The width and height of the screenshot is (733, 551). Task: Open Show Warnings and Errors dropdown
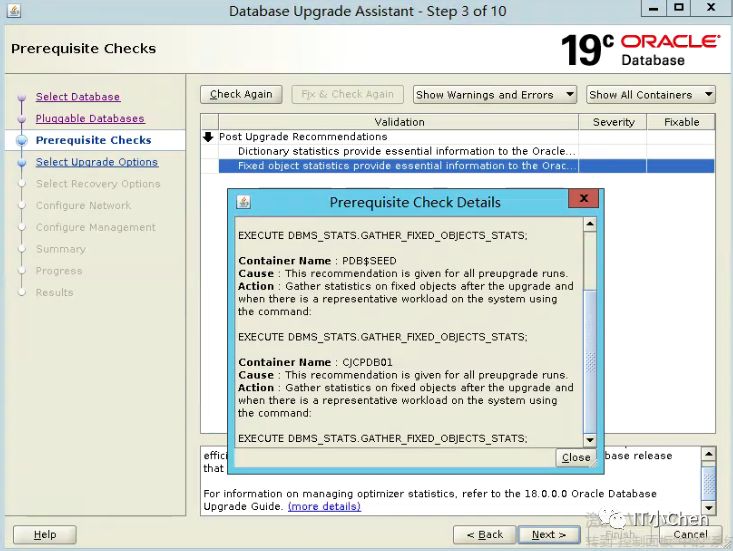495,95
